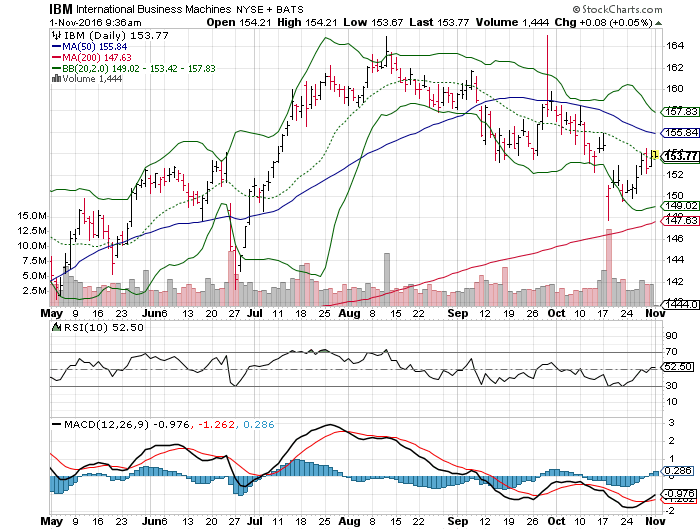
Task: Click the 52.50 RSI value tag
Action: tap(679, 367)
